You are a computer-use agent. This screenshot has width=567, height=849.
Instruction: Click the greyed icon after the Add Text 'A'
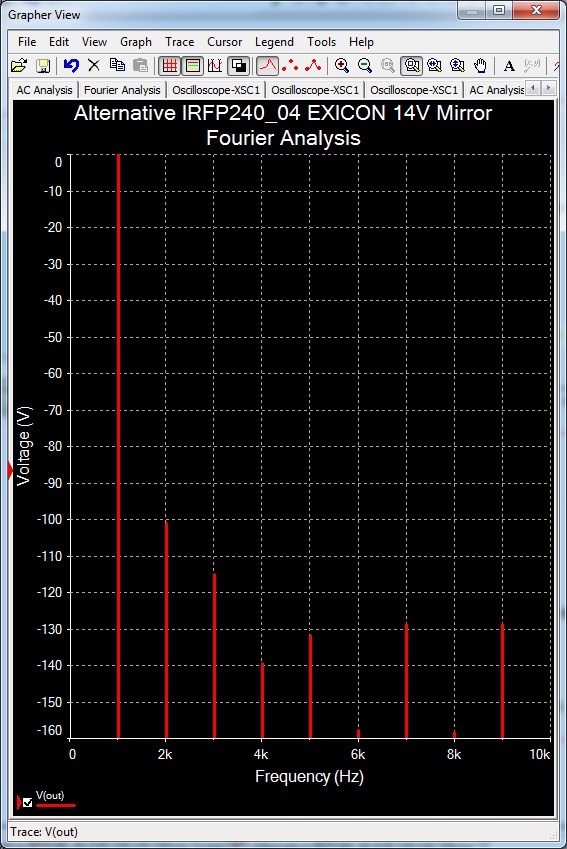(x=532, y=66)
